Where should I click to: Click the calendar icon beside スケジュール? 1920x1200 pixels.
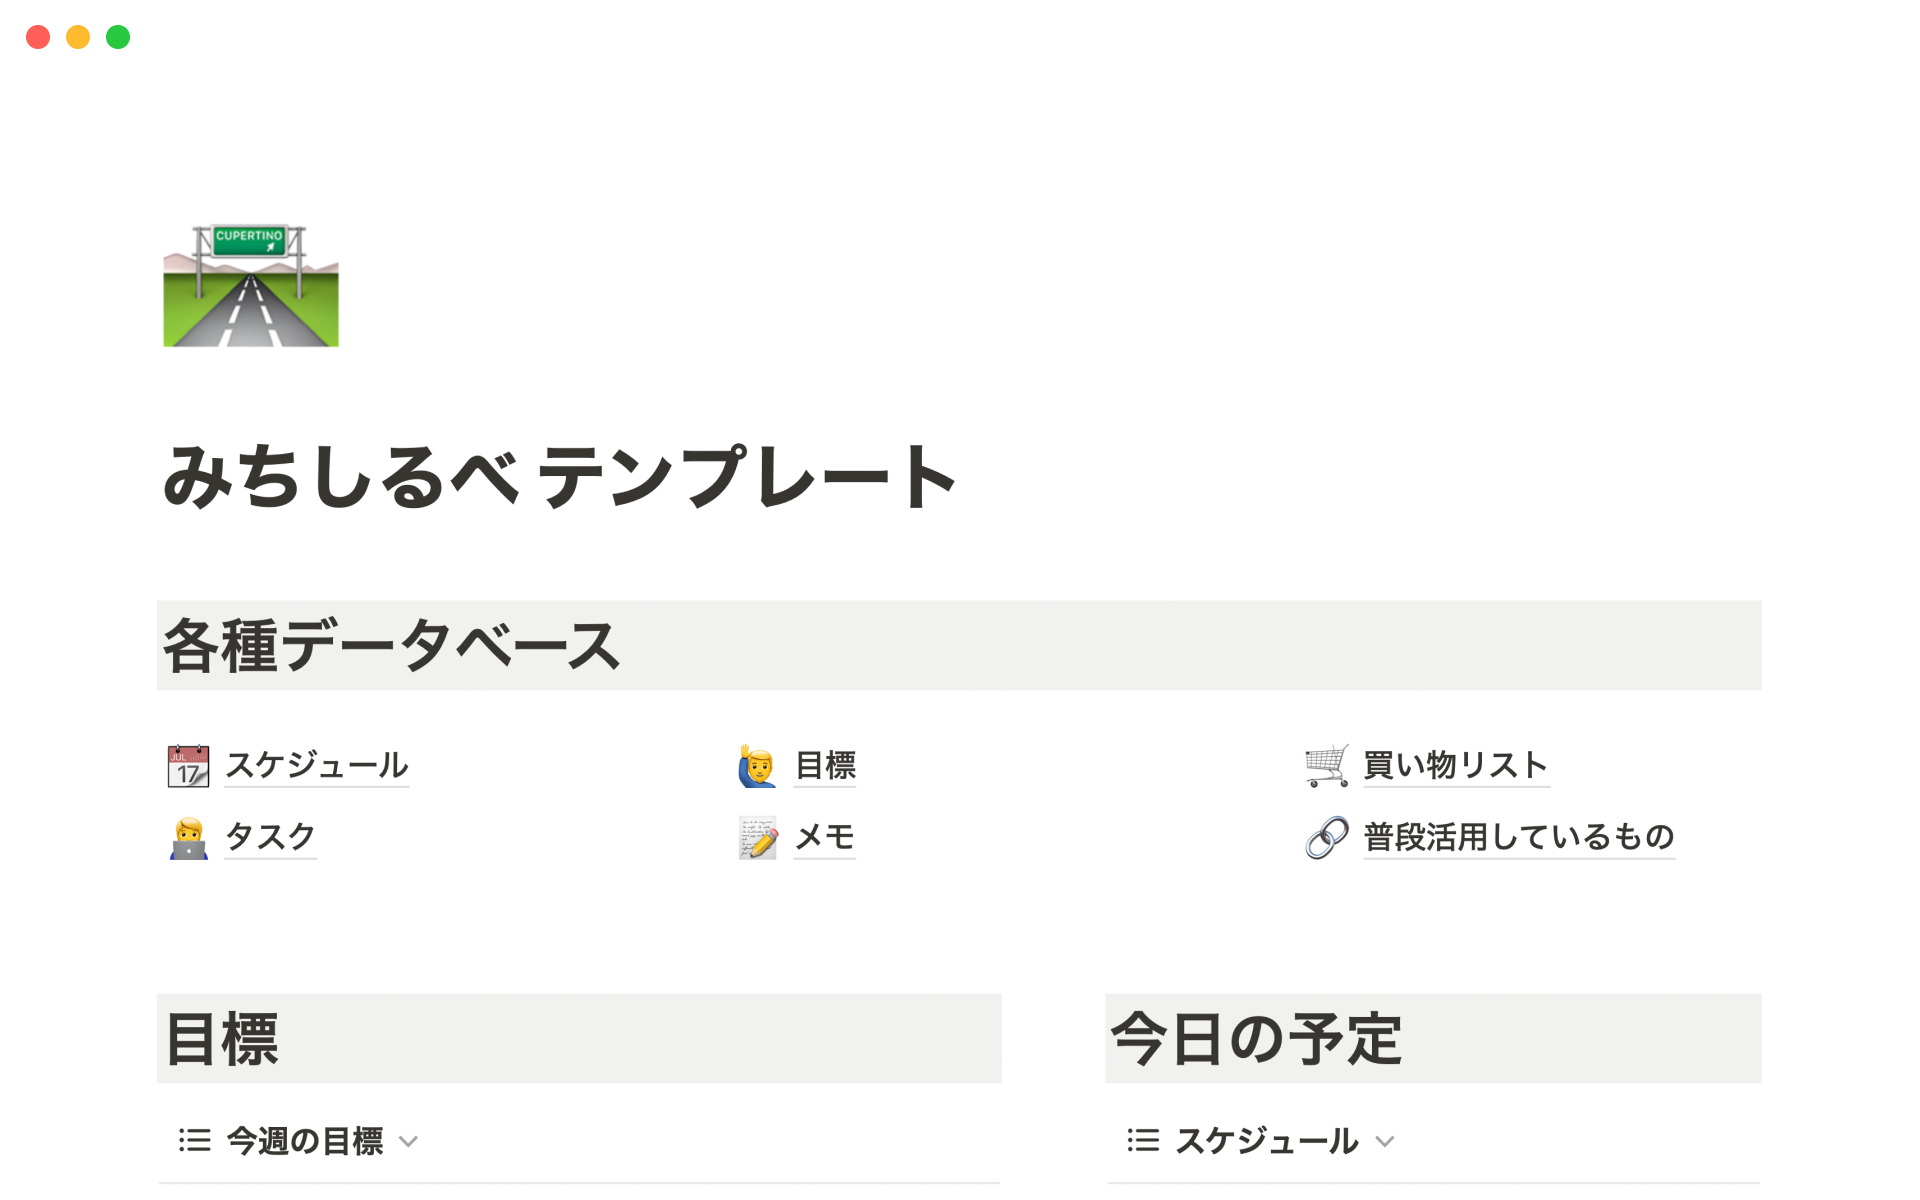188,766
